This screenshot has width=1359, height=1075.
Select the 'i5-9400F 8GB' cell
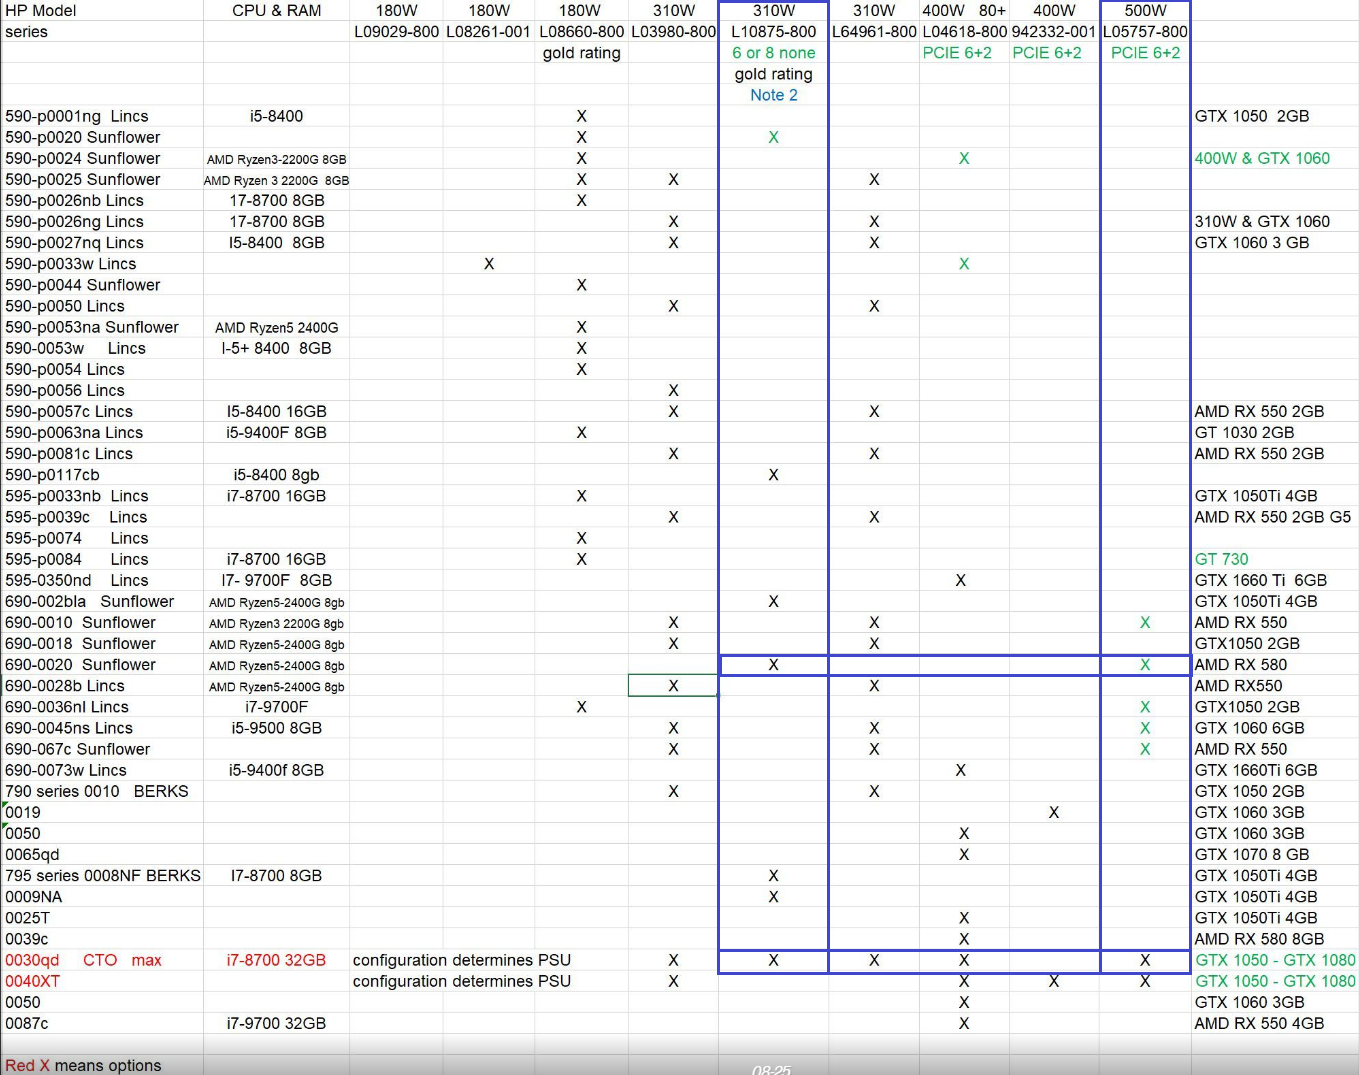point(276,432)
